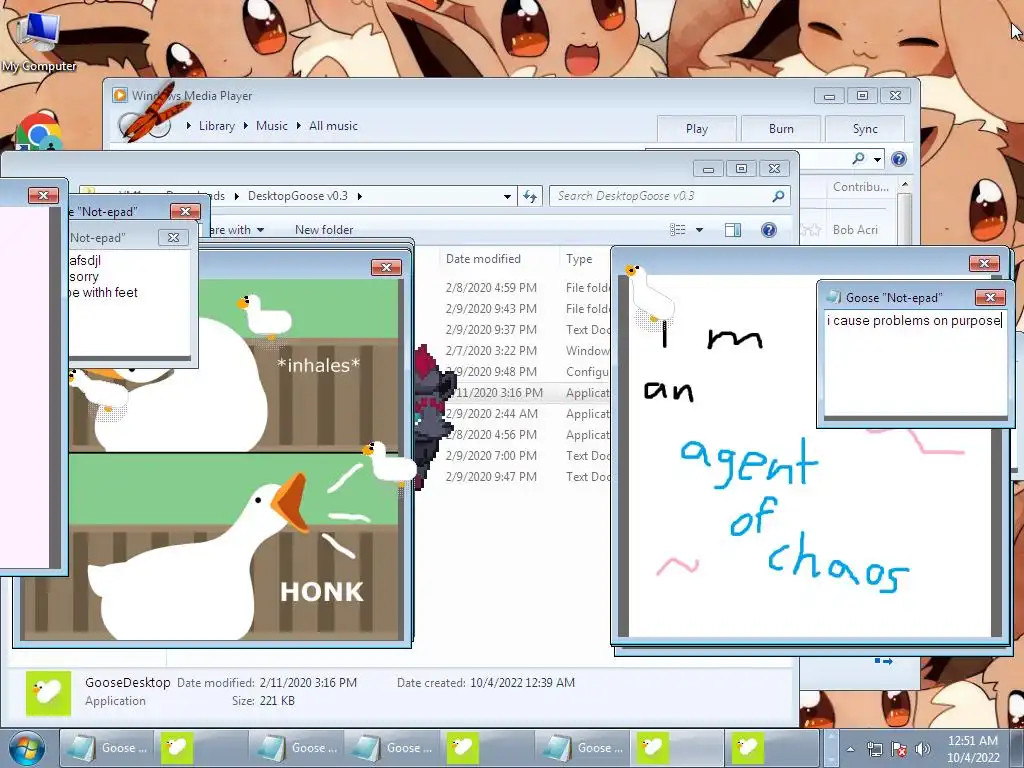
Task: Switch to the Sync tab
Action: pos(865,129)
